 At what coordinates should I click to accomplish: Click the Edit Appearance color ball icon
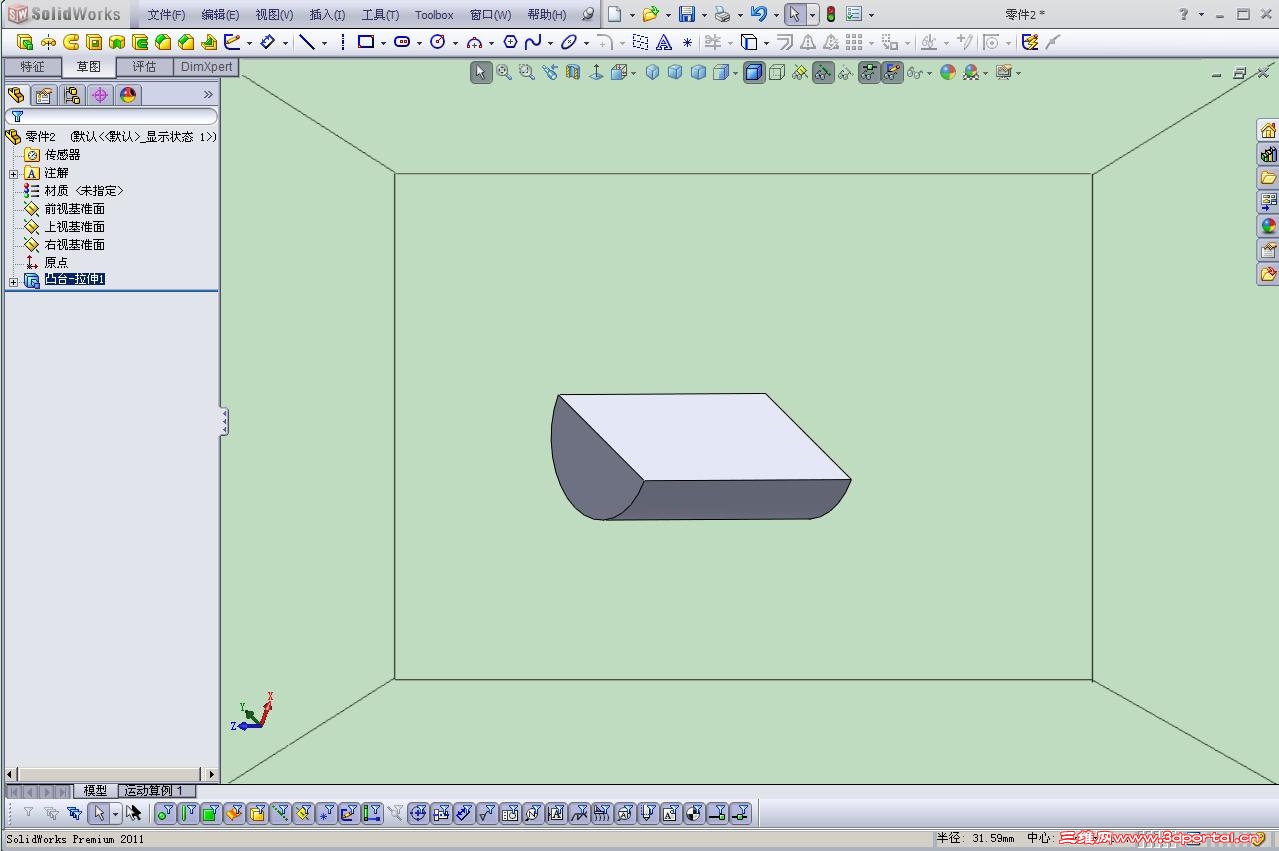pyautogui.click(x=947, y=72)
